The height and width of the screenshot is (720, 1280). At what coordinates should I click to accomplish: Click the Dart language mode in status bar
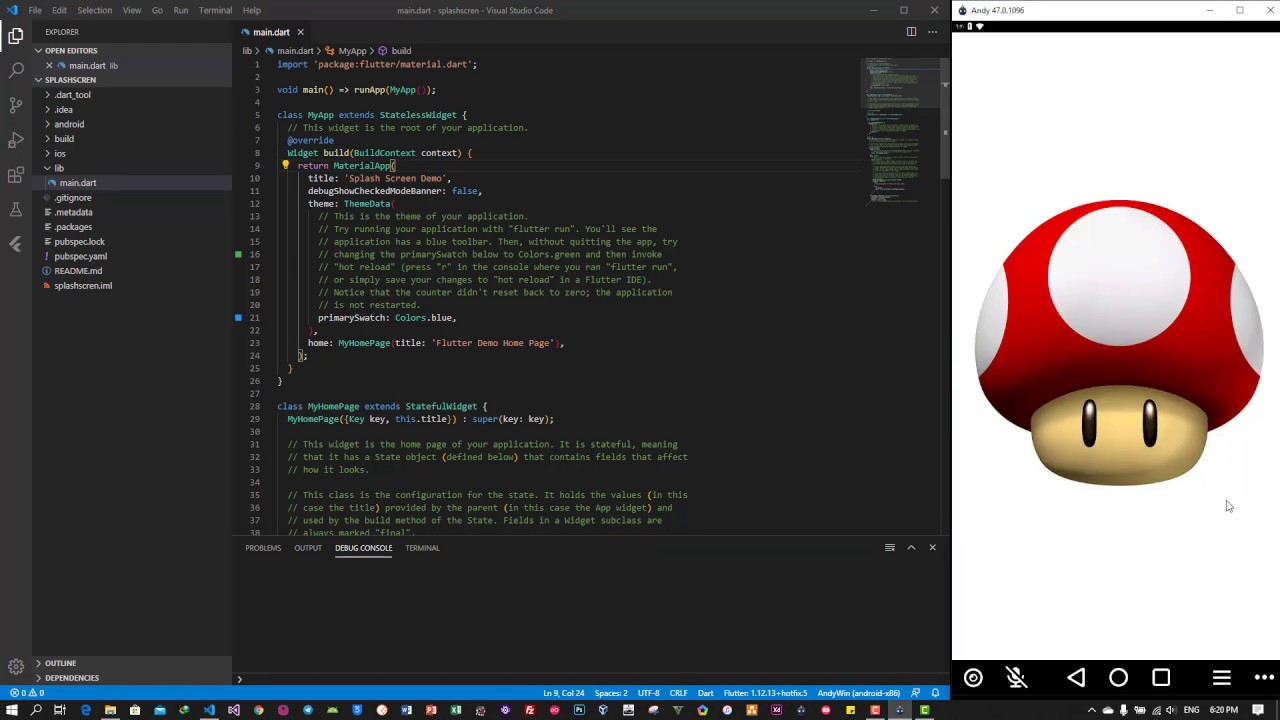coord(705,693)
